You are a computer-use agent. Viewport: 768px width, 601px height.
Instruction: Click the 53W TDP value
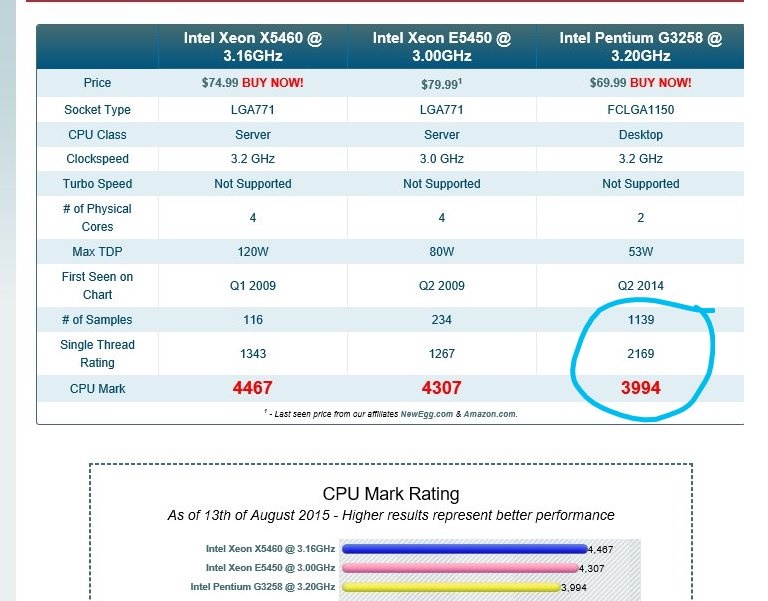[x=641, y=252]
